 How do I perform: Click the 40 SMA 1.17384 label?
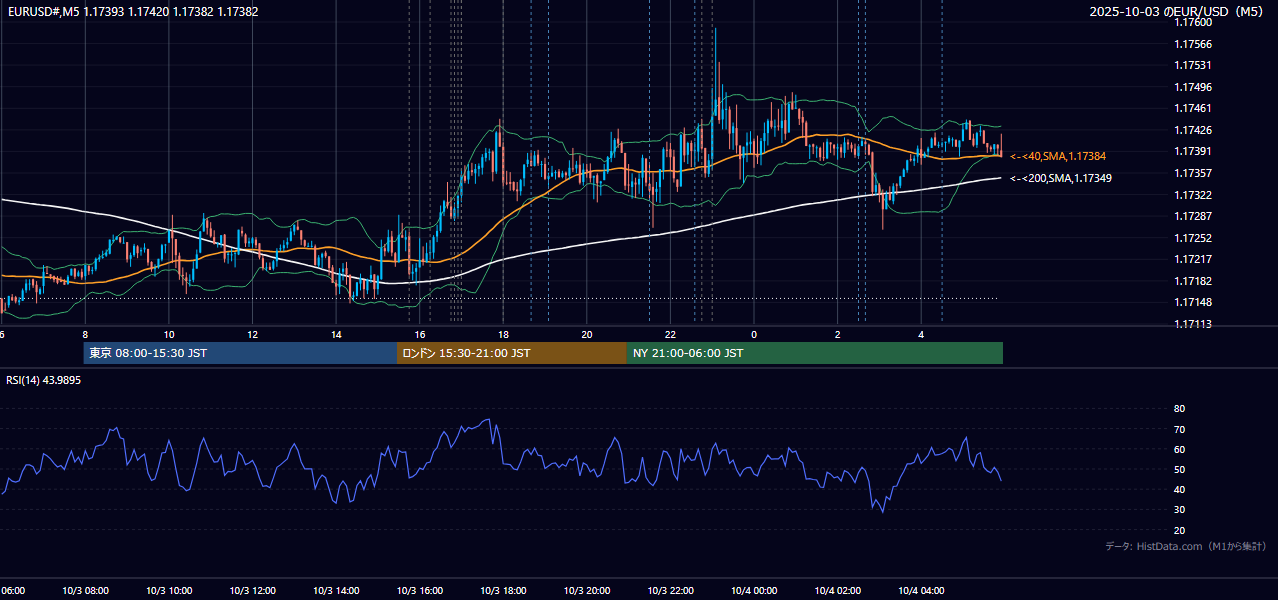1058,156
